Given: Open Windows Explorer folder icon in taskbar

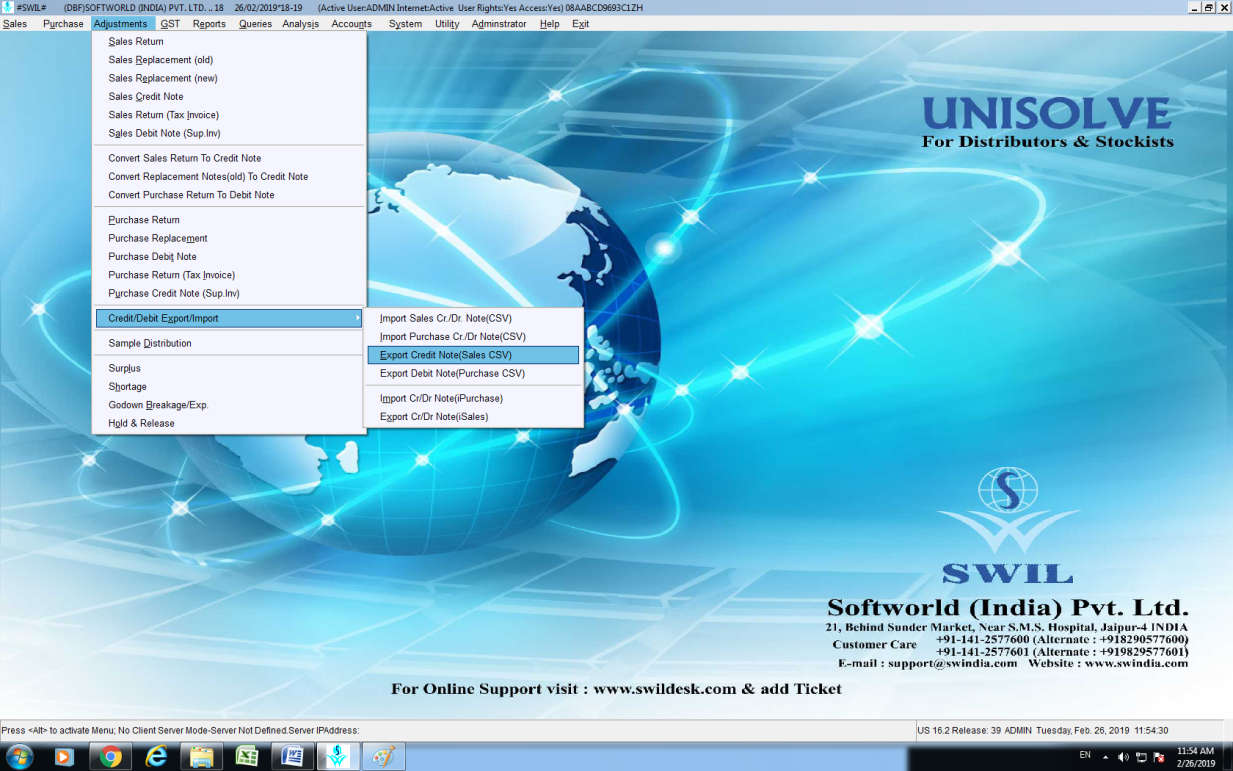Looking at the screenshot, I should [201, 757].
